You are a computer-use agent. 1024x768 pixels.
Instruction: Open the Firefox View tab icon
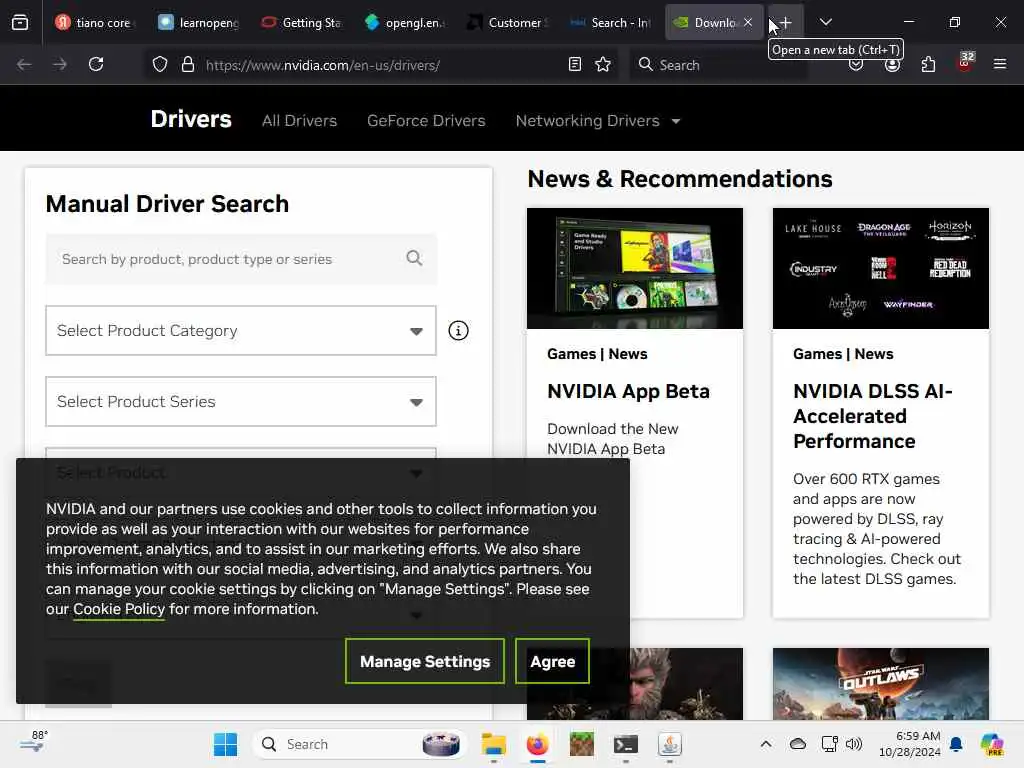click(x=20, y=22)
